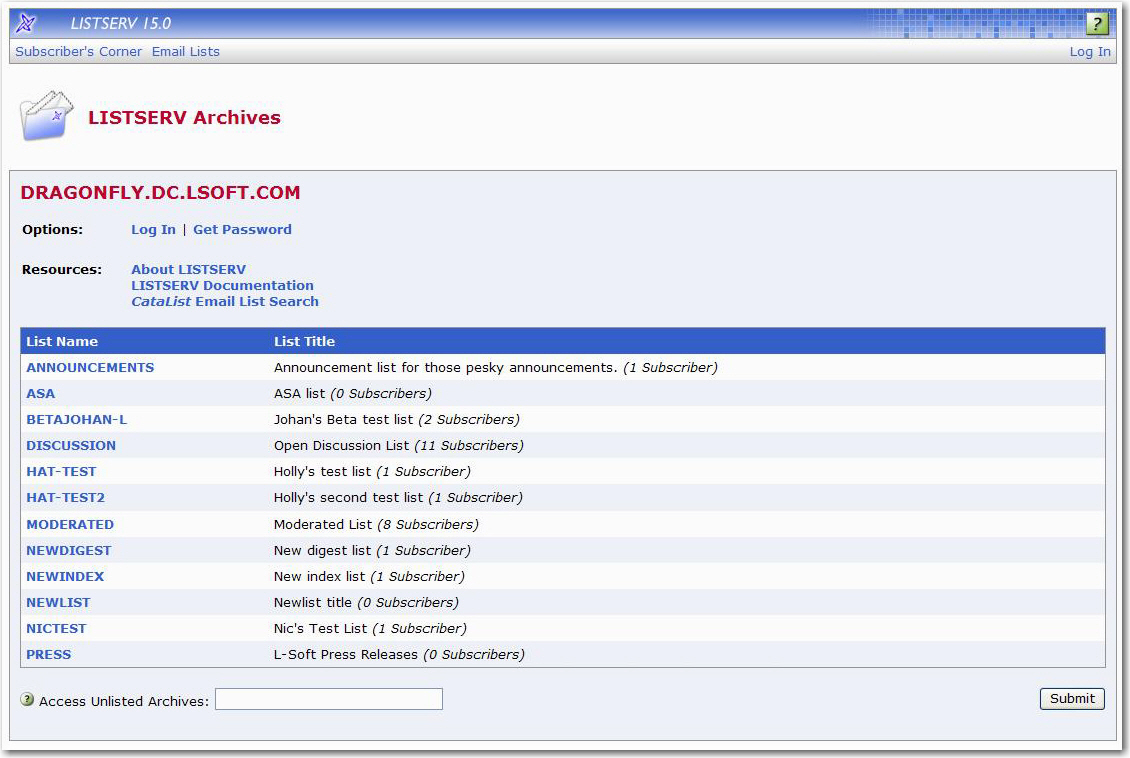This screenshot has height=758, width=1130.
Task: Click help icon beside Access Unlisted Archives
Action: point(27,700)
